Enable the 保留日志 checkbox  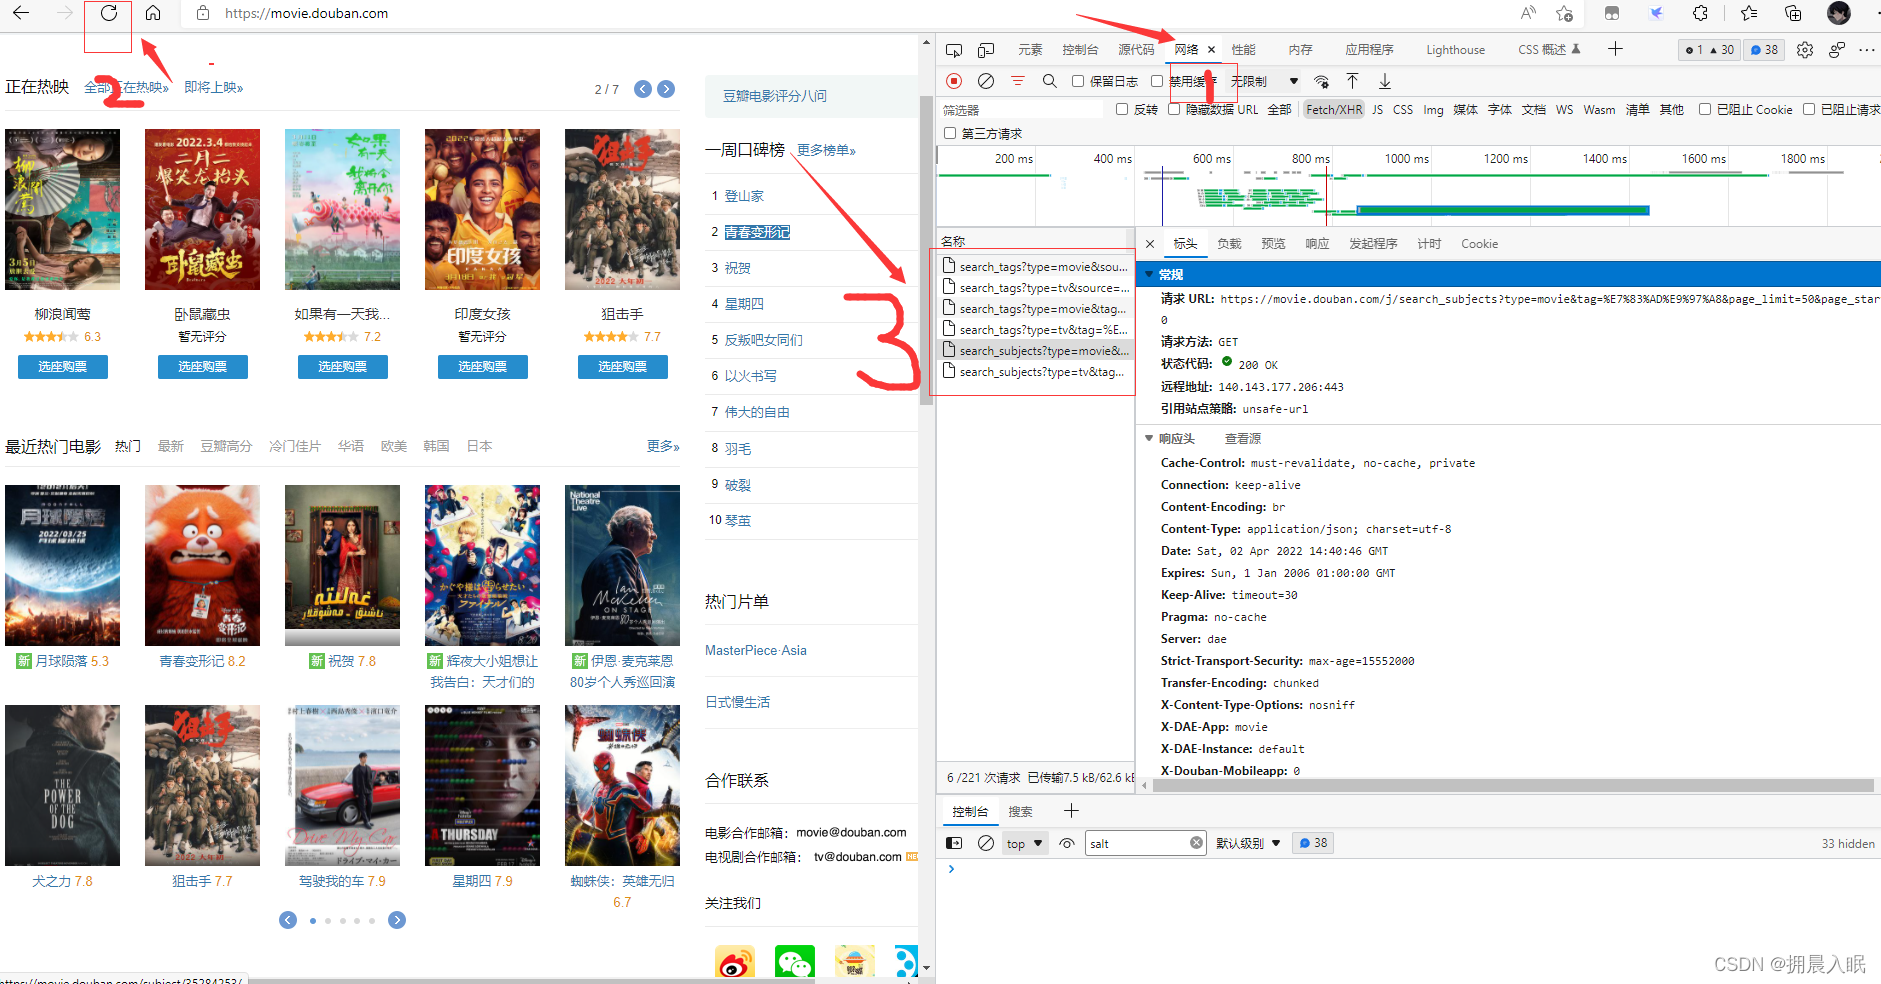pyautogui.click(x=1078, y=81)
